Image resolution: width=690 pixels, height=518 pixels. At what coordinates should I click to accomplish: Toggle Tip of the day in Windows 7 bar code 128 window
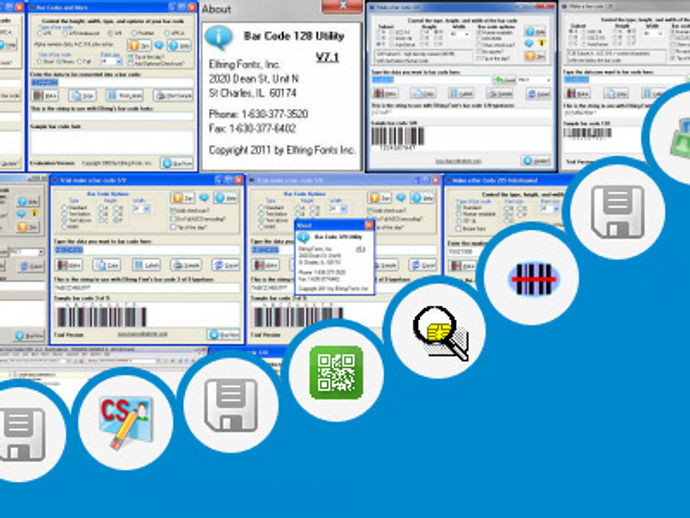pos(479,58)
